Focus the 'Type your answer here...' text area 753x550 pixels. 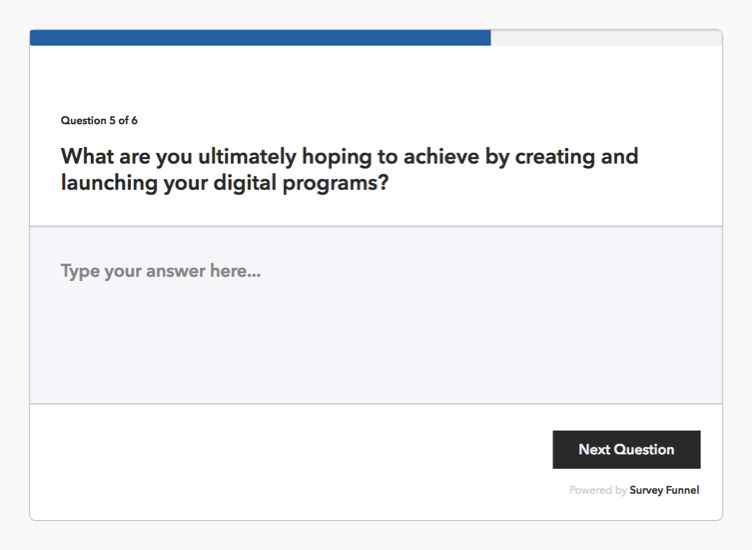tap(376, 315)
